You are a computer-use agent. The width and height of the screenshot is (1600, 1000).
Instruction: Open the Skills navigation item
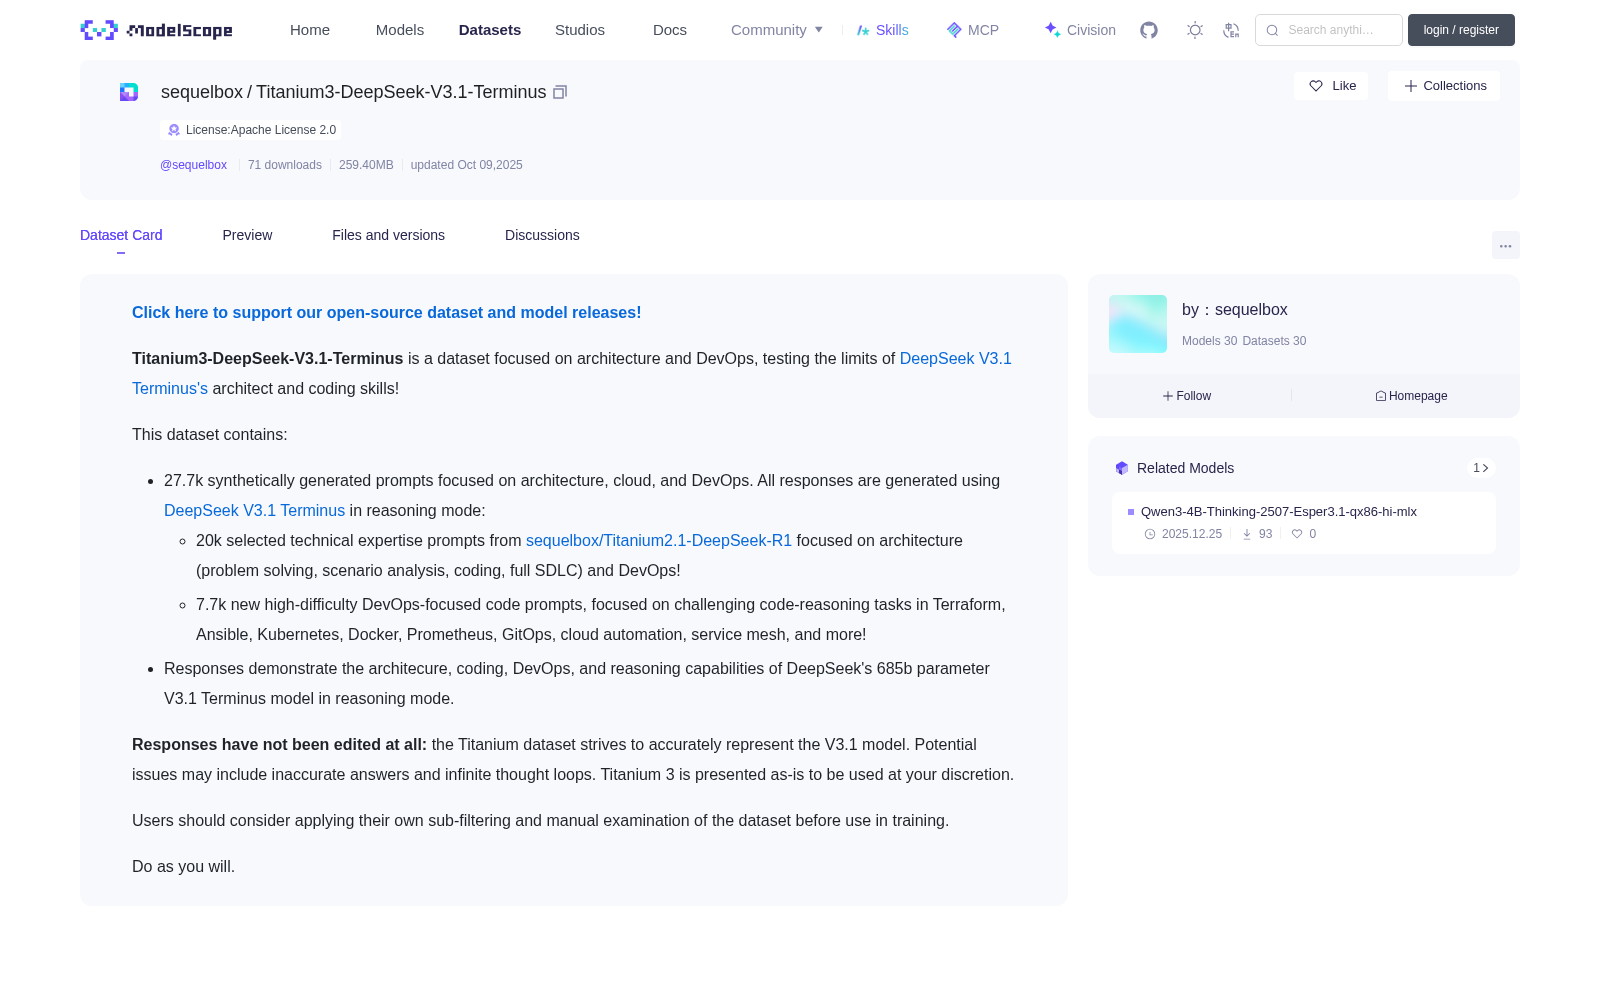pyautogui.click(x=882, y=30)
